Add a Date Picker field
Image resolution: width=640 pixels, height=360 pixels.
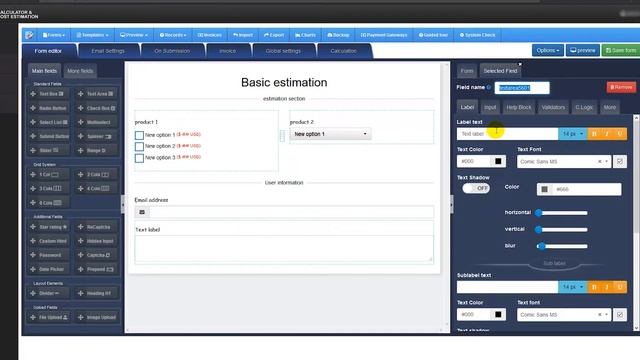point(49,269)
